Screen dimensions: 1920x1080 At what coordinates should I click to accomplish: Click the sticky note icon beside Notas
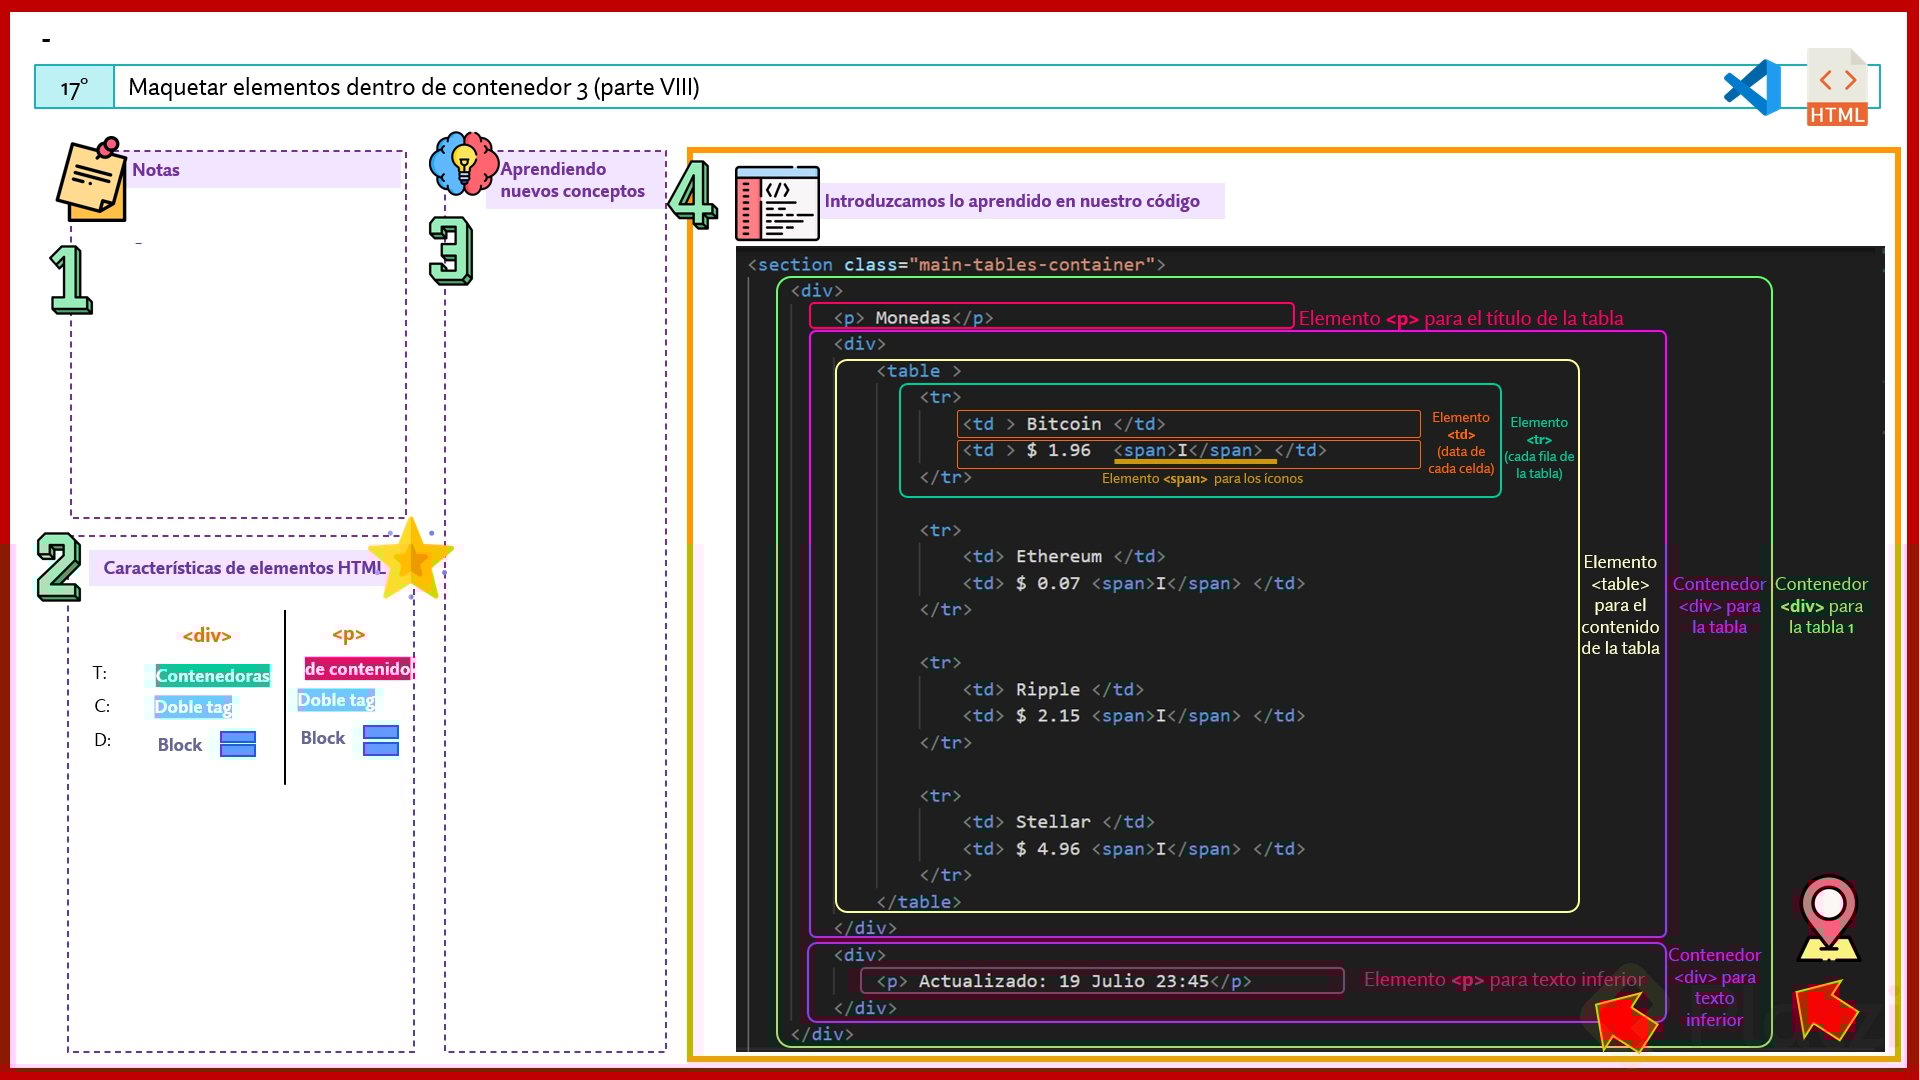tap(91, 180)
